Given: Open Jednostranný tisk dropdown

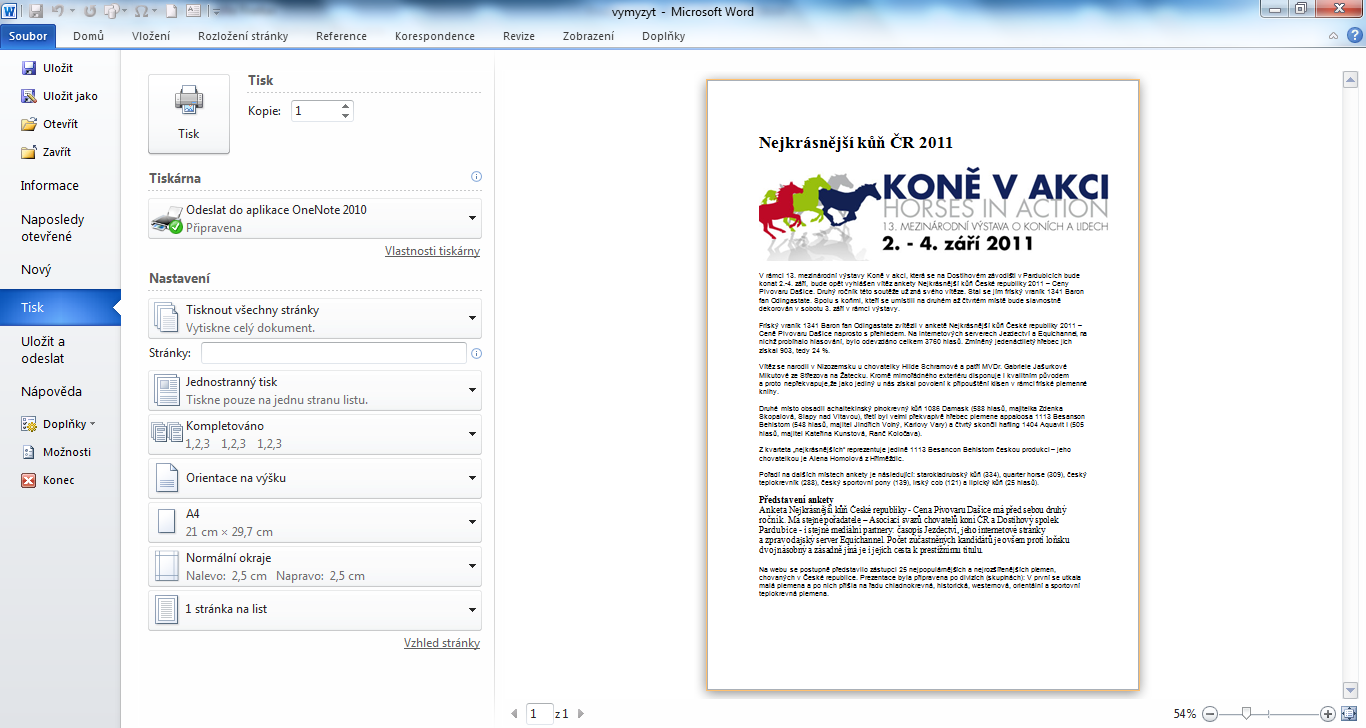Looking at the screenshot, I should click(x=315, y=391).
